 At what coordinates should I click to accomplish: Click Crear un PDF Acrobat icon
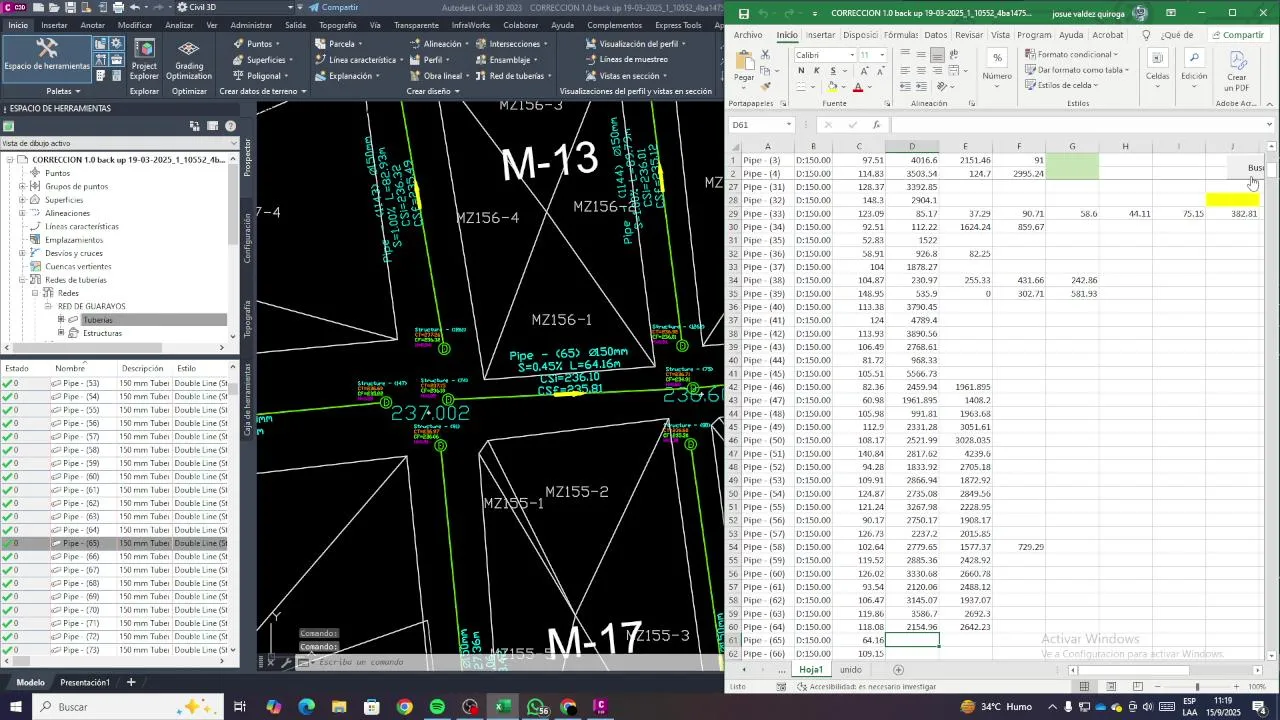pos(1237,69)
